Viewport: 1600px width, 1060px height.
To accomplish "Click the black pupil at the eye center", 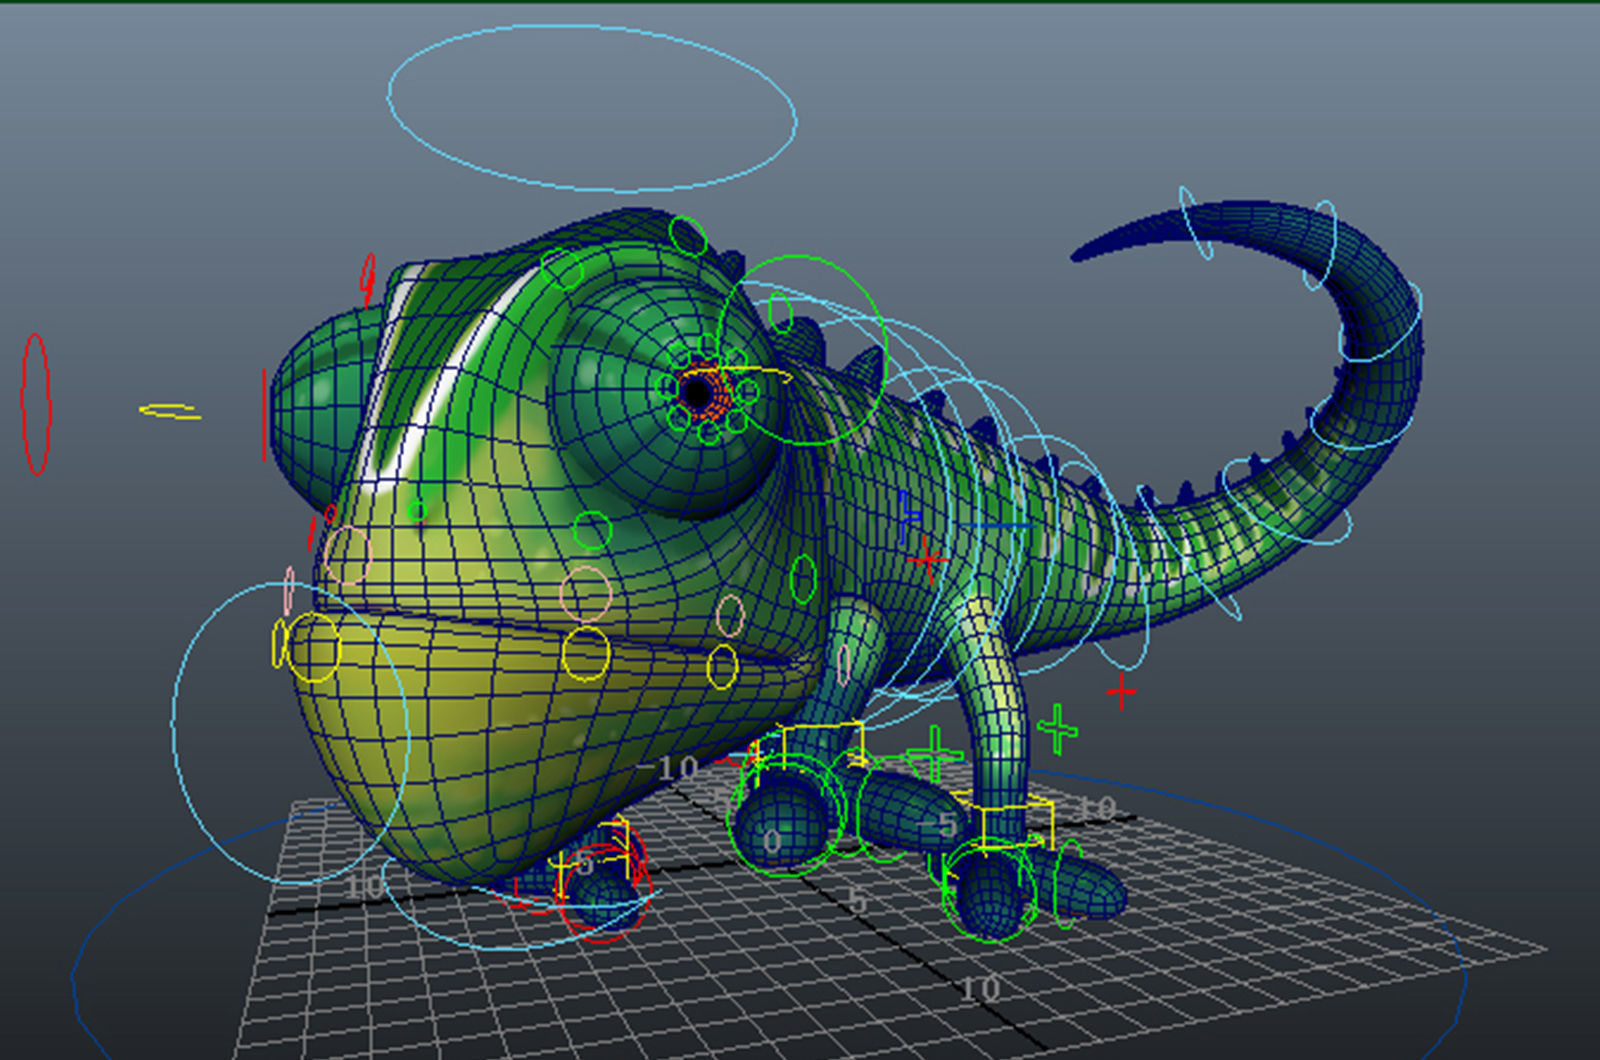I will click(x=695, y=392).
